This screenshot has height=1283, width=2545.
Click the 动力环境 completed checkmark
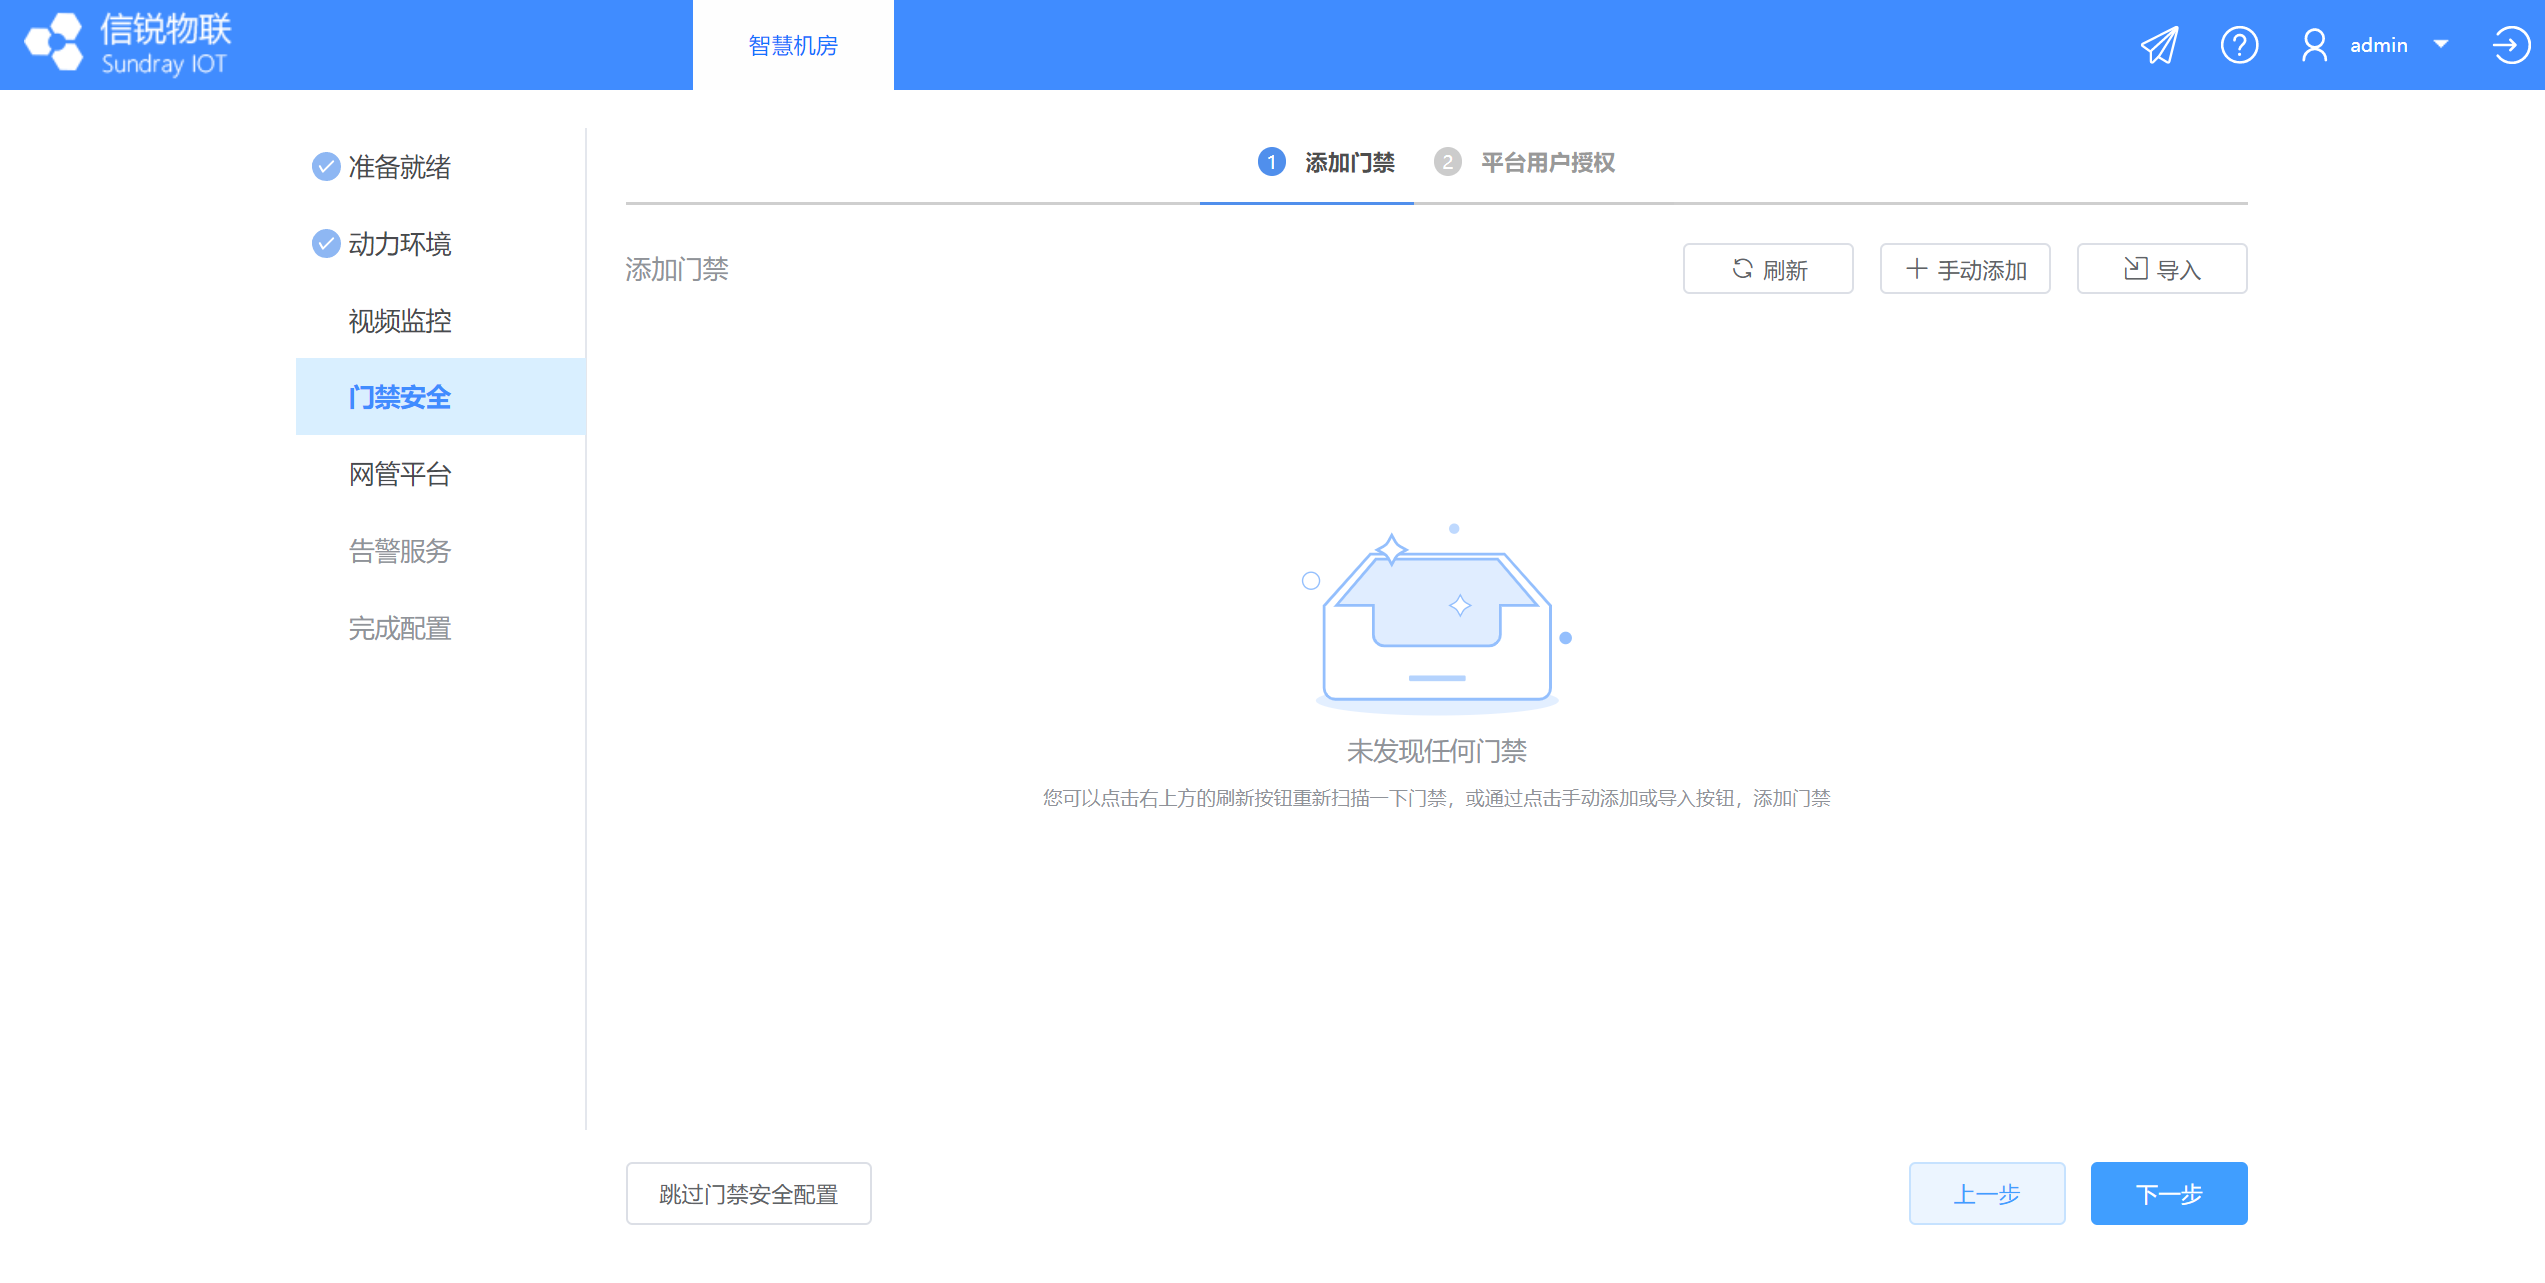tap(326, 244)
